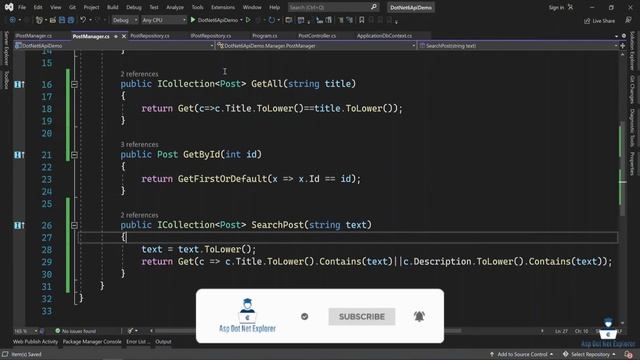The width and height of the screenshot is (640, 360).
Task: Click the Live Share icon
Action: [587, 20]
